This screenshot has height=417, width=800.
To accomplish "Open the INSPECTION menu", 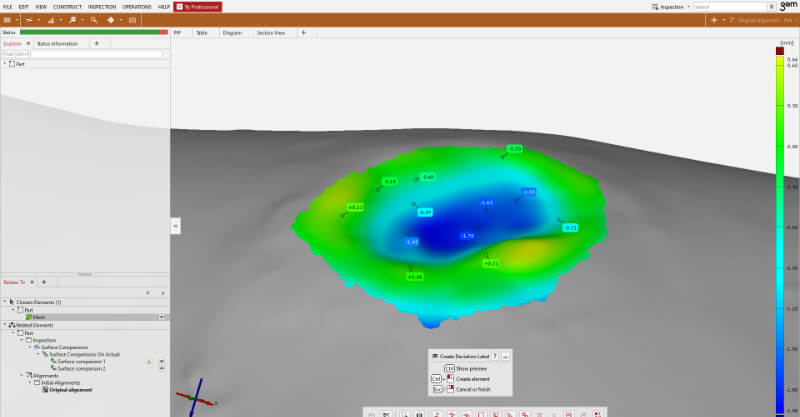I will coord(102,6).
